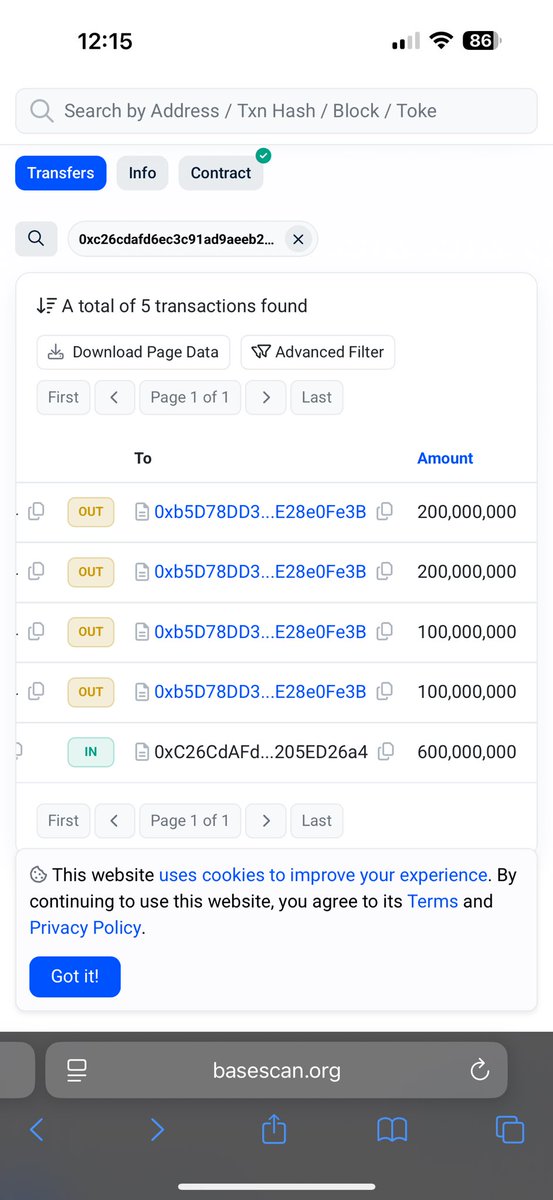Click bottom Last page button
This screenshot has width=553, height=1200.
pos(316,820)
